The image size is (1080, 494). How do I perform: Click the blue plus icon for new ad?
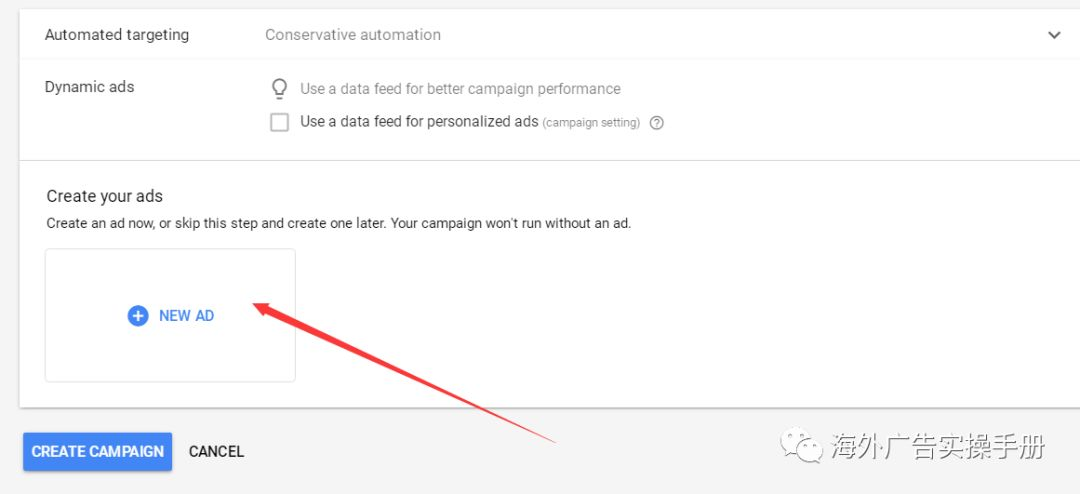pos(138,316)
